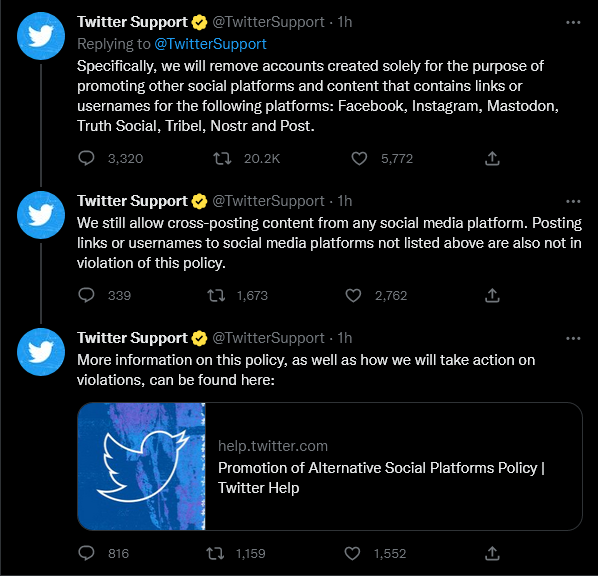Image resolution: width=598 pixels, height=576 pixels.
Task: Retweet the policy link tweet with 1,159 retweets
Action: [215, 553]
